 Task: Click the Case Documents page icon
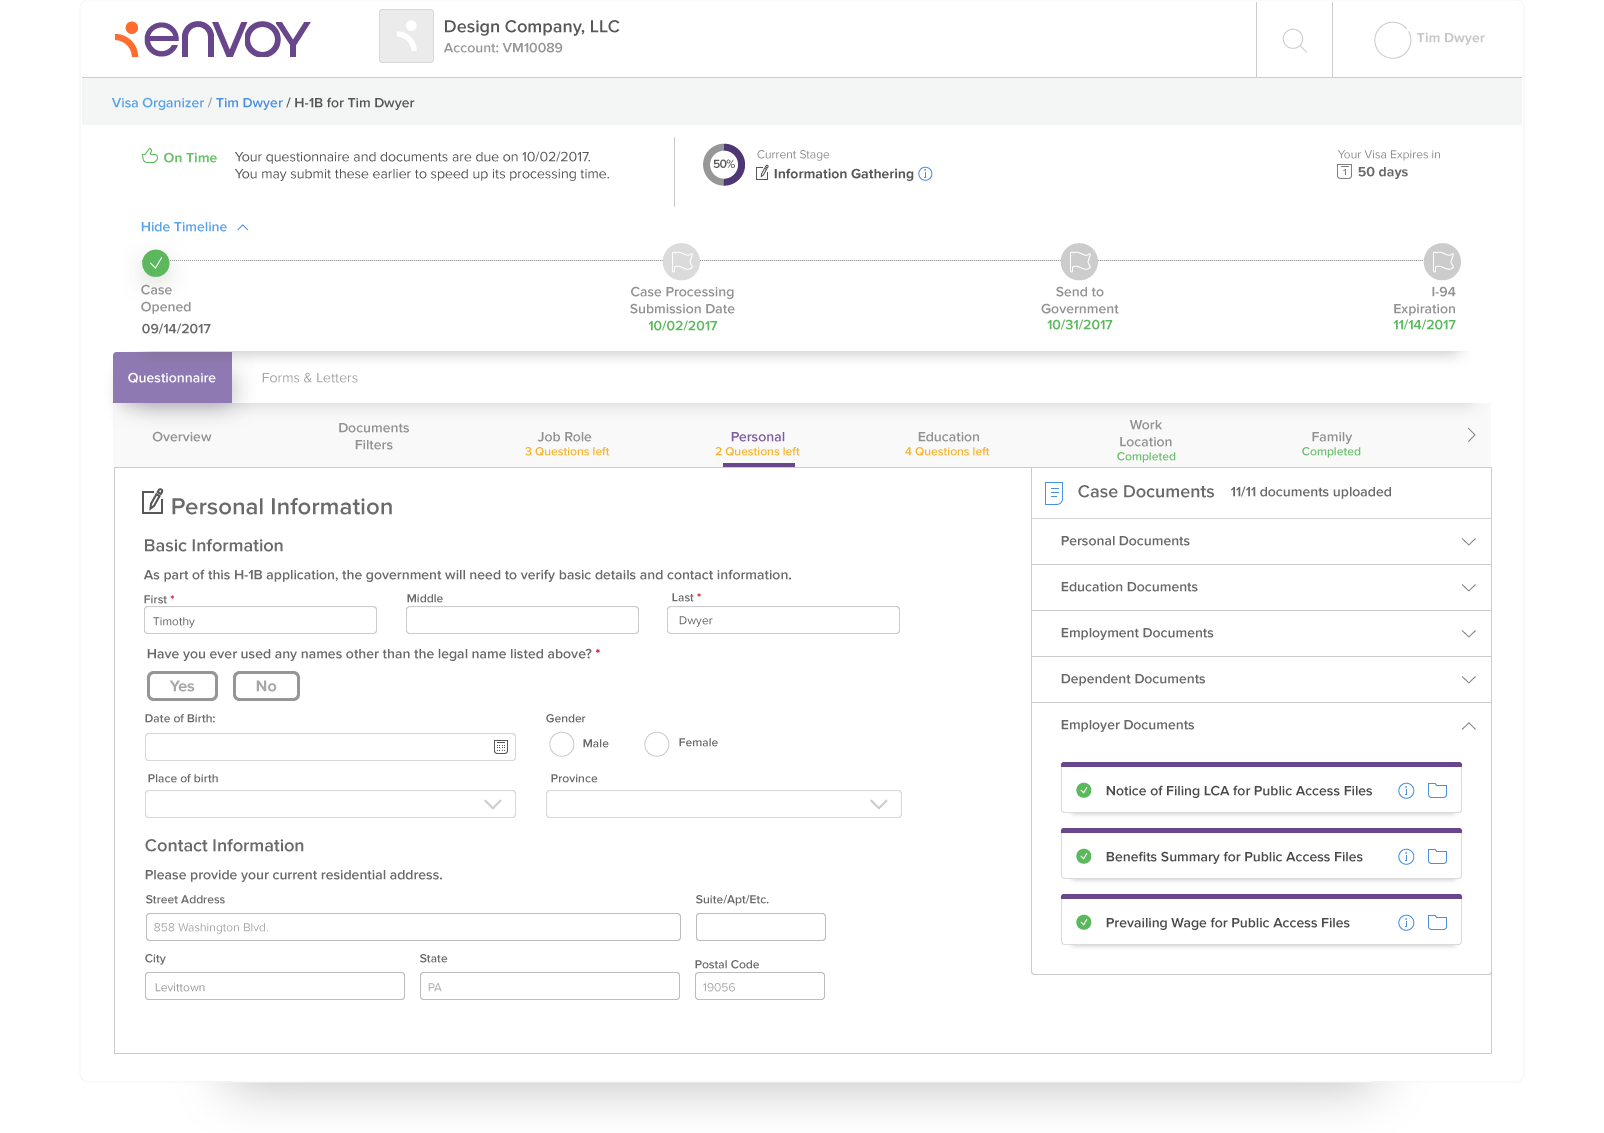point(1054,493)
